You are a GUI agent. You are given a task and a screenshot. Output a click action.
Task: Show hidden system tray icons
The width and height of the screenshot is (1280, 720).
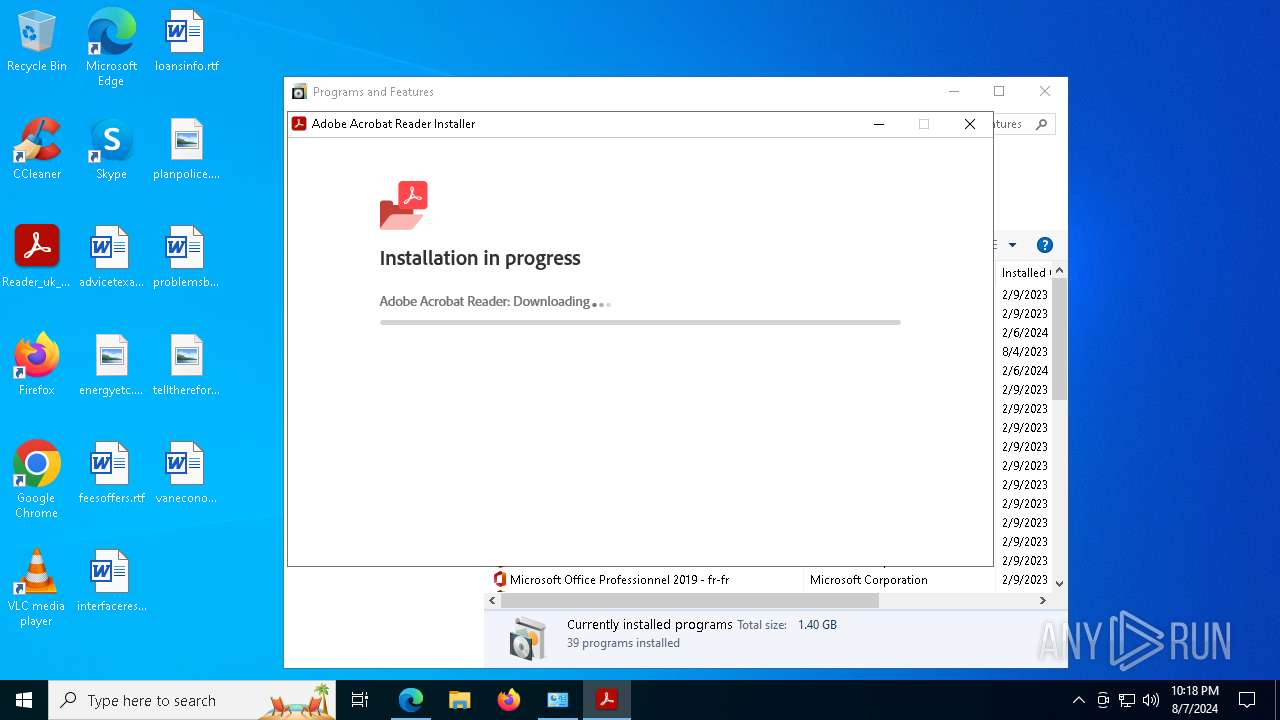tap(1078, 700)
